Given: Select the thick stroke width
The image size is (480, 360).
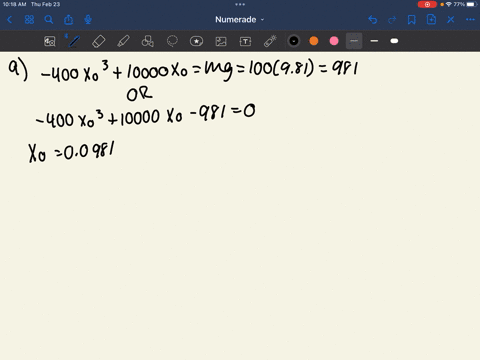Looking at the screenshot, I should (394, 41).
